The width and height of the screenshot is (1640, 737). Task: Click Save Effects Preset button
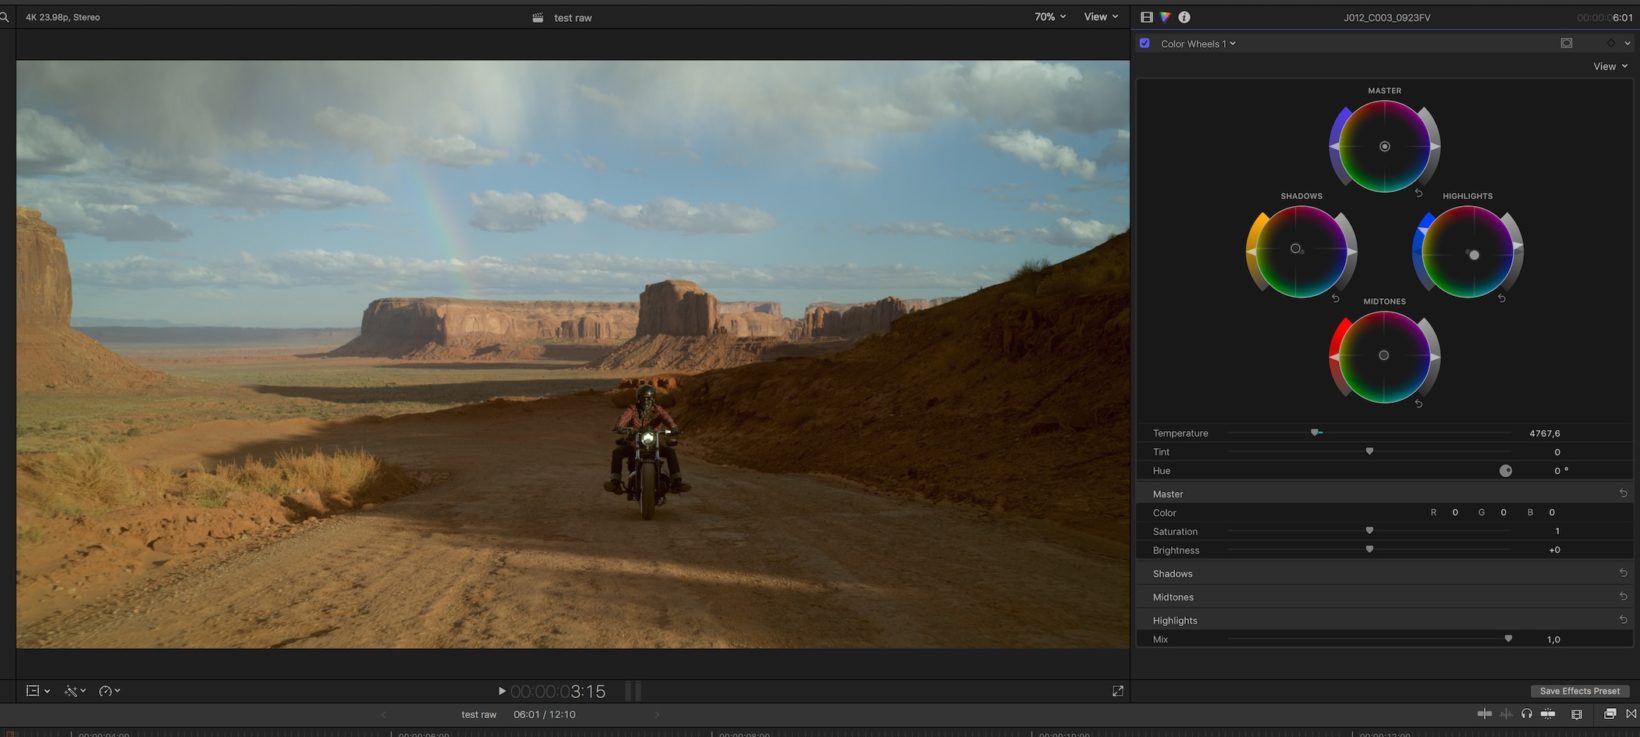pos(1579,691)
